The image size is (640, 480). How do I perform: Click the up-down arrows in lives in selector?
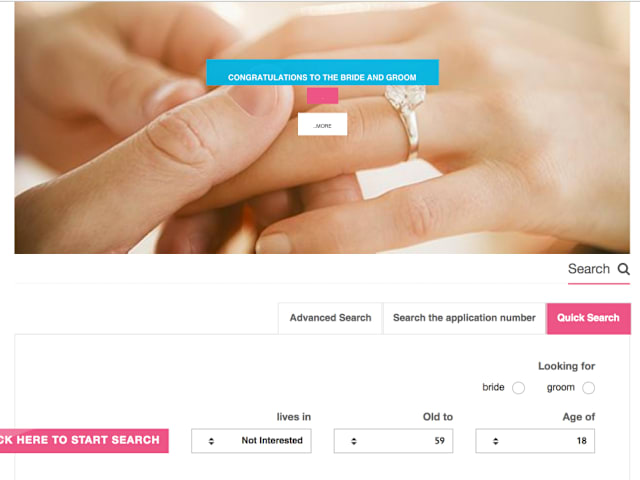pyautogui.click(x=211, y=441)
